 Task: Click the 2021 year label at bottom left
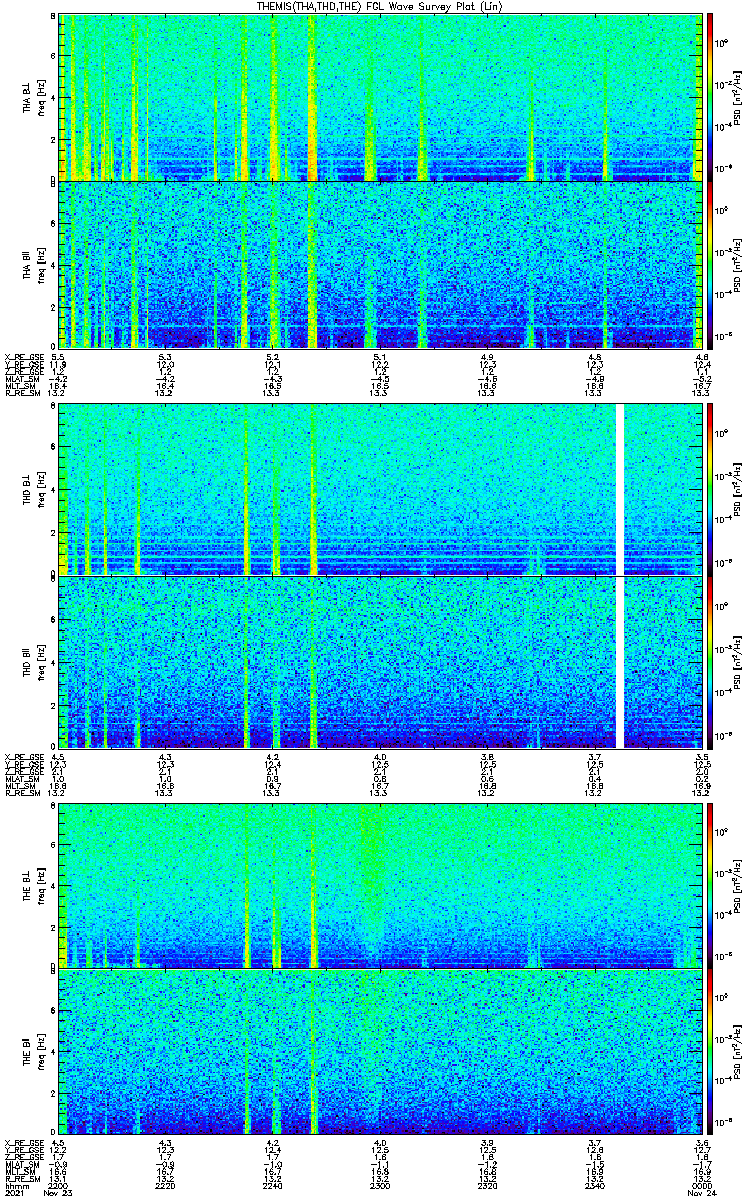[14, 1193]
